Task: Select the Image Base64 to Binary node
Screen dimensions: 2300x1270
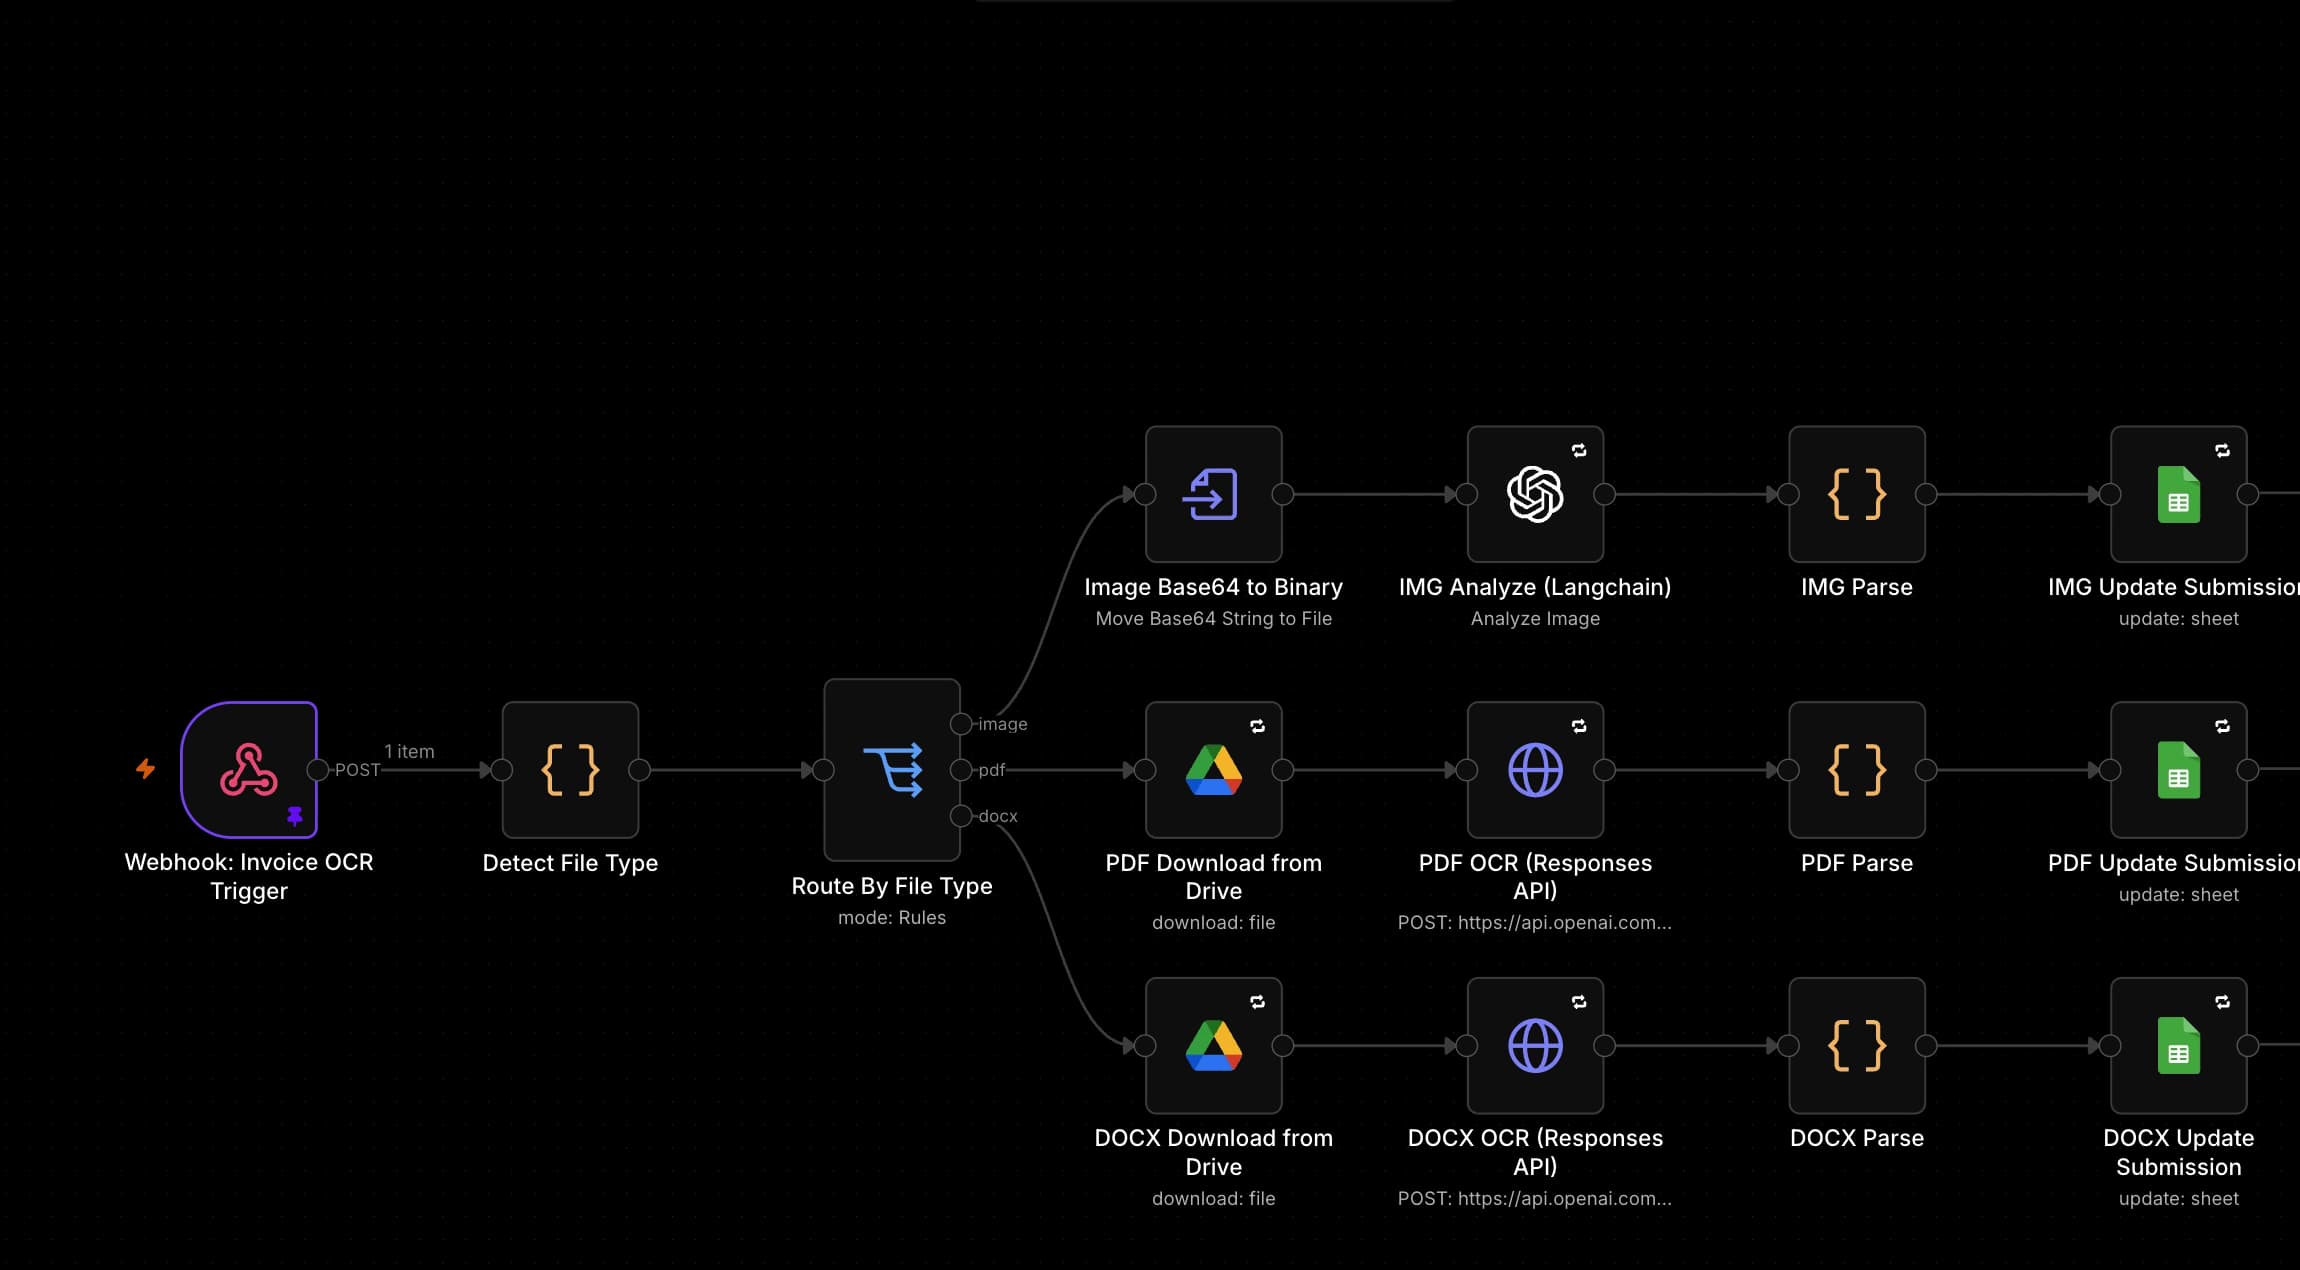Action: coord(1214,494)
